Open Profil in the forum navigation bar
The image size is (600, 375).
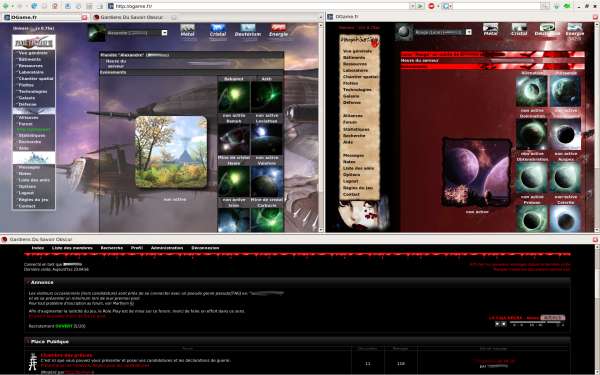pyautogui.click(x=137, y=248)
